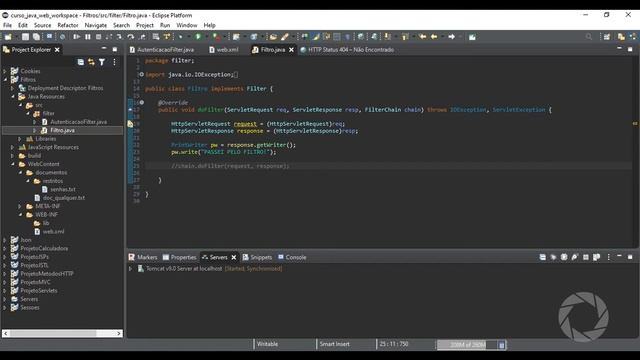Toggle the breakpoint marker at line 19
Viewport: 640px width, 360px height.
130,124
